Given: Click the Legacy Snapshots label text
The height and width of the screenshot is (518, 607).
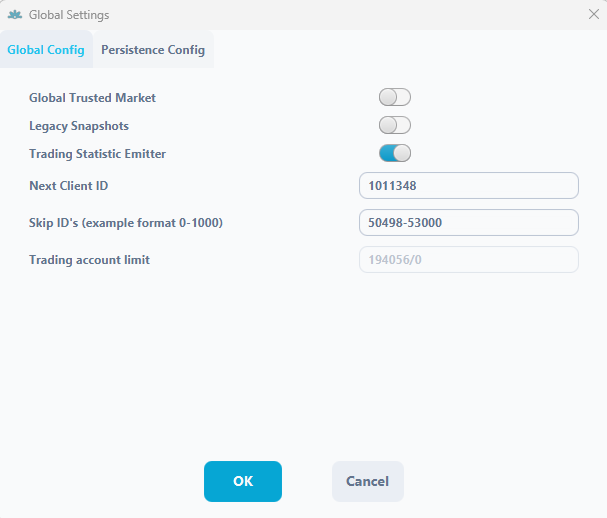Looking at the screenshot, I should [79, 126].
